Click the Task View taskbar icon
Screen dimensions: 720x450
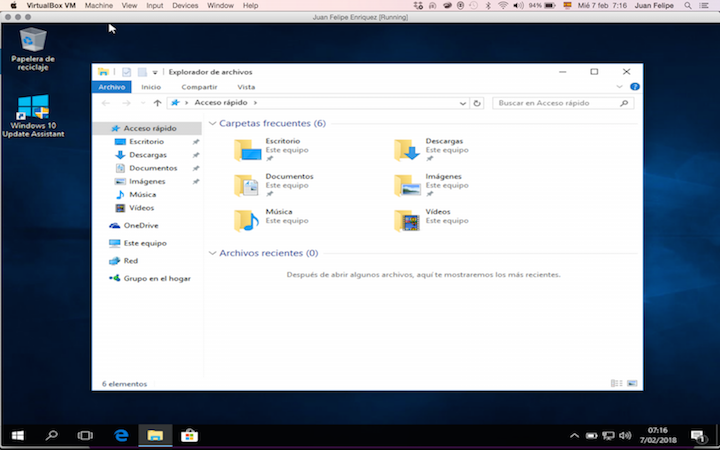pyautogui.click(x=85, y=435)
